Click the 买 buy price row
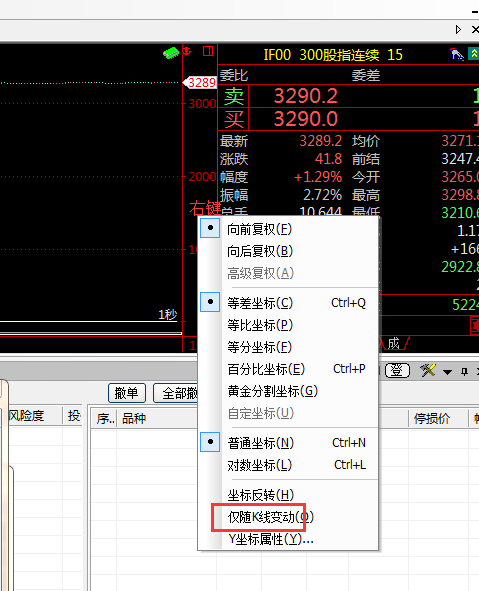This screenshot has height=591, width=479. (x=348, y=119)
